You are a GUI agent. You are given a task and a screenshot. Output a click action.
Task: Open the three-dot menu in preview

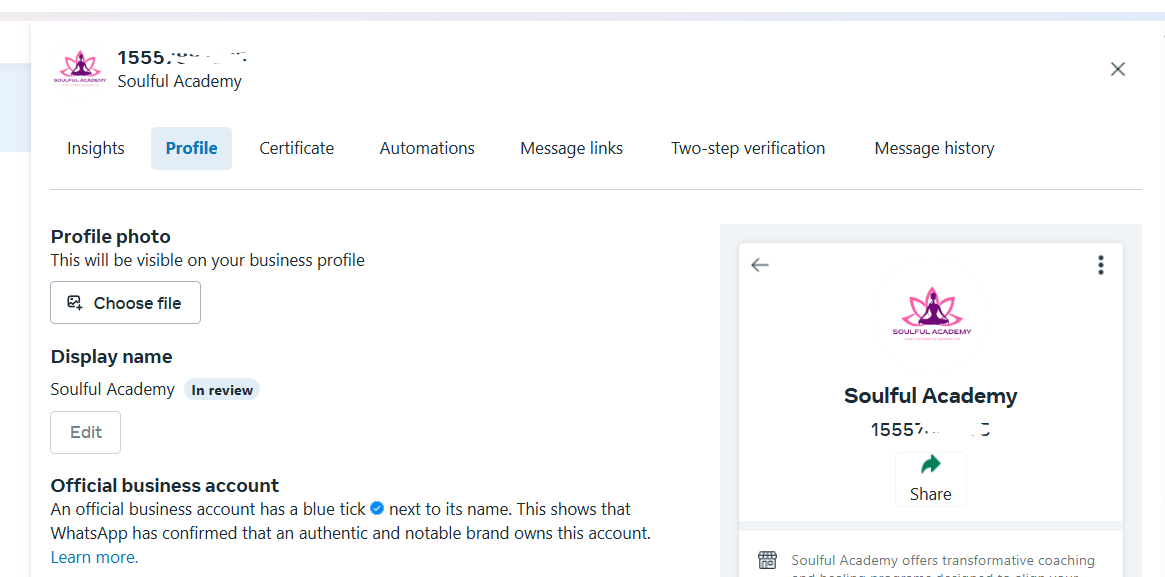1100,265
